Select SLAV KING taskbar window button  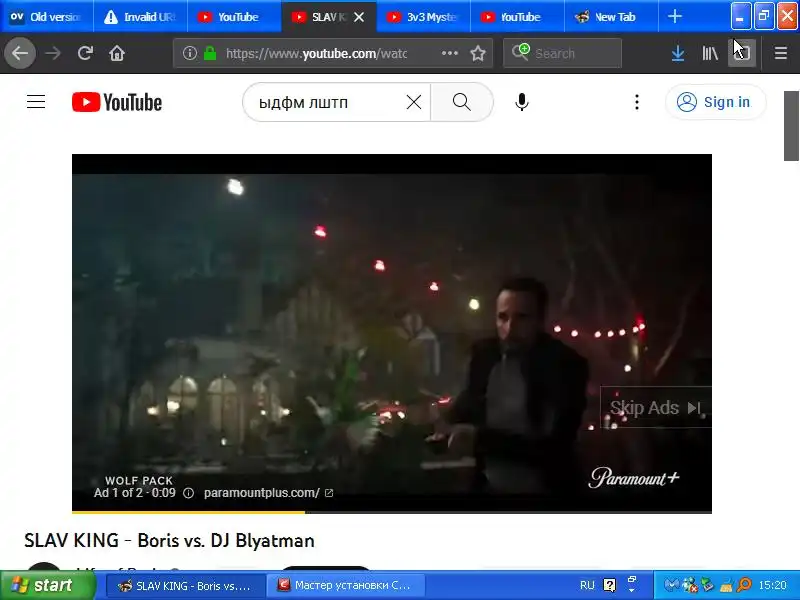tap(186, 586)
